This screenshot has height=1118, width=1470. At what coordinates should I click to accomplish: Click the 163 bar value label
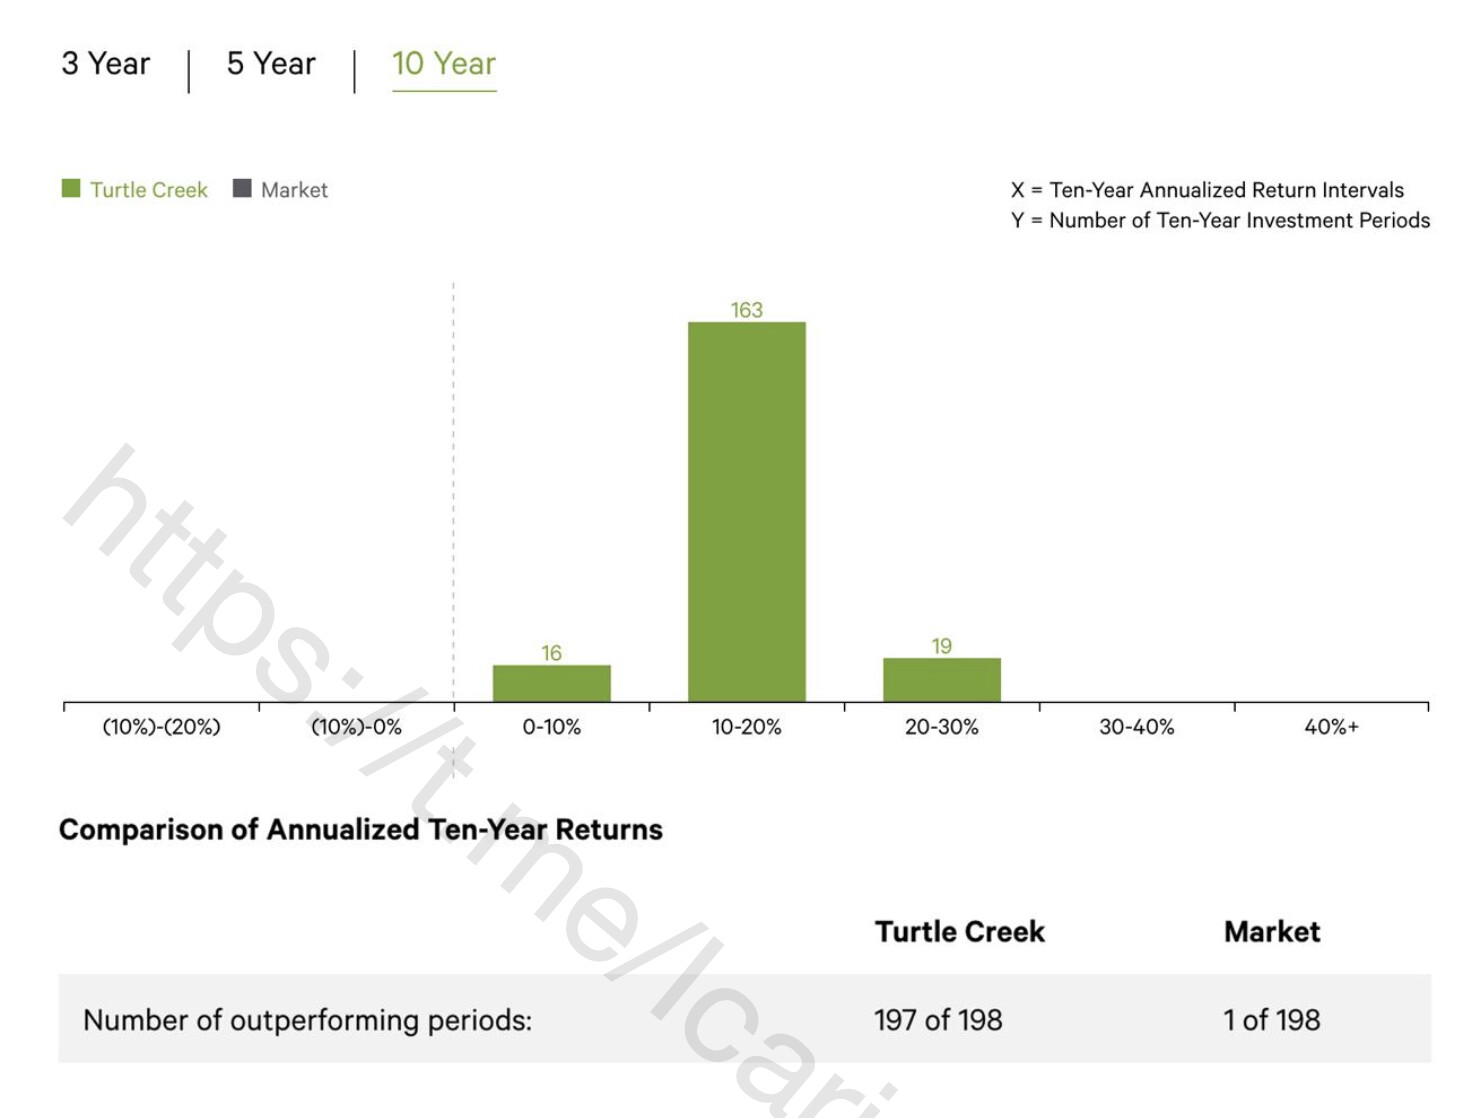pos(746,310)
